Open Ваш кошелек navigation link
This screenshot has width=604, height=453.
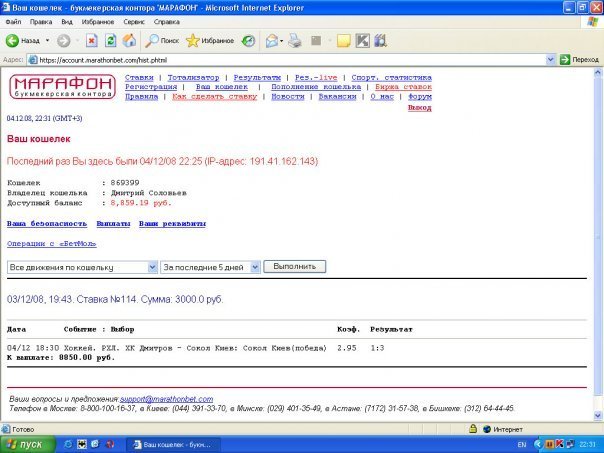pyautogui.click(x=221, y=87)
